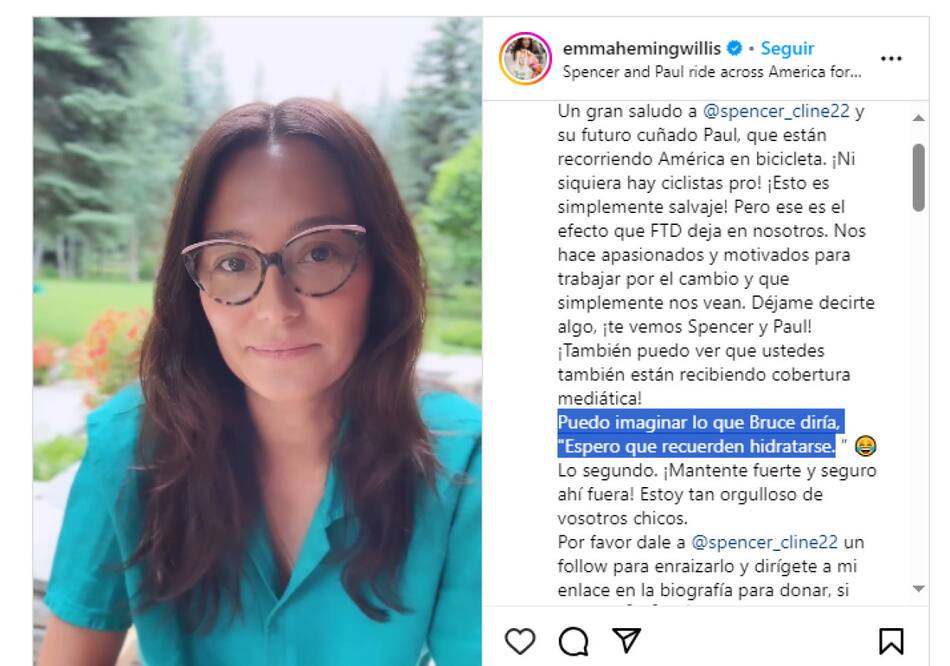
Task: Click the 'Spencer and Paul ride across America' subtitle
Action: (711, 72)
